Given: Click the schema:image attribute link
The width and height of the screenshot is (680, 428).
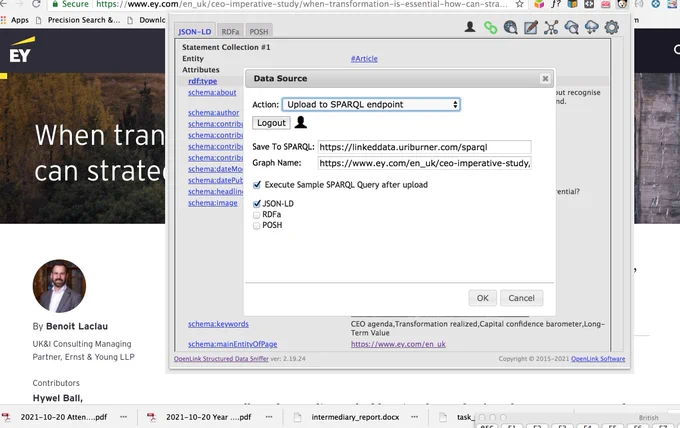Looking at the screenshot, I should tap(212, 203).
